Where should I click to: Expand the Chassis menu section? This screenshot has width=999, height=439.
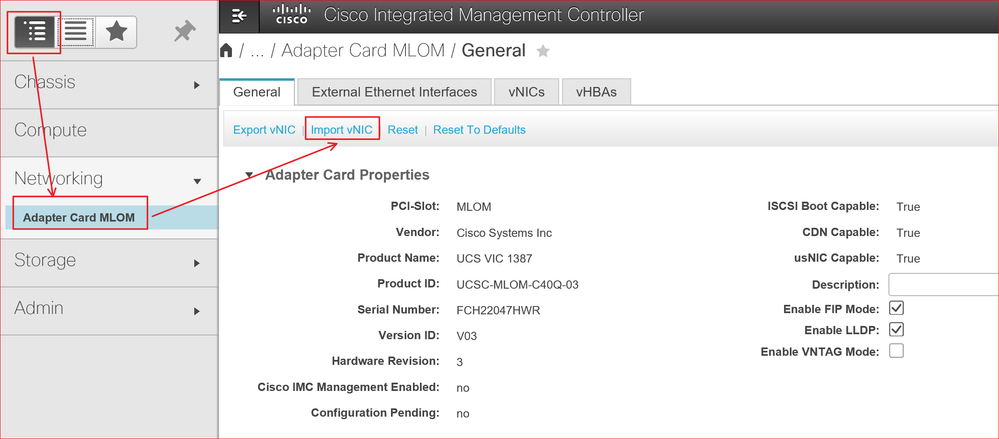point(108,83)
